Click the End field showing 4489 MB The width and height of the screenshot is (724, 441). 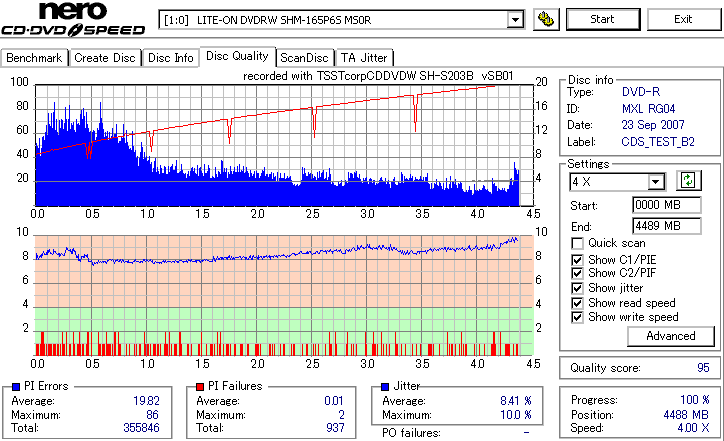[667, 226]
